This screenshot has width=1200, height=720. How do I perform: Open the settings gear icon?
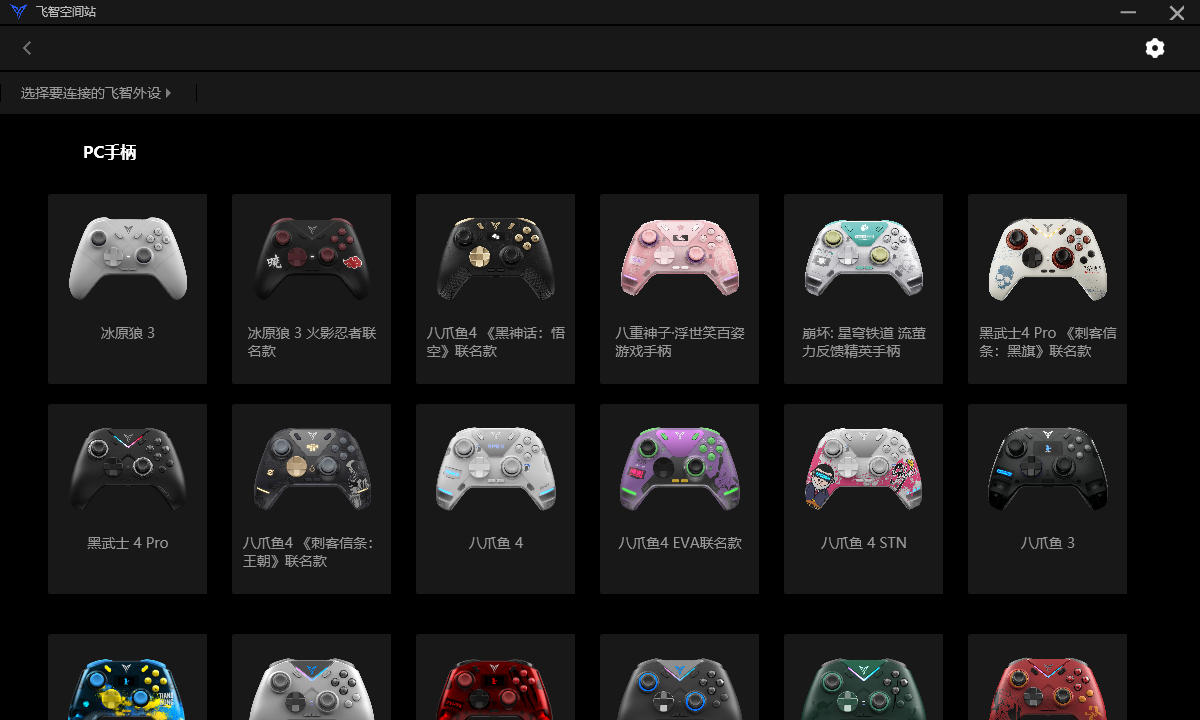(1155, 48)
